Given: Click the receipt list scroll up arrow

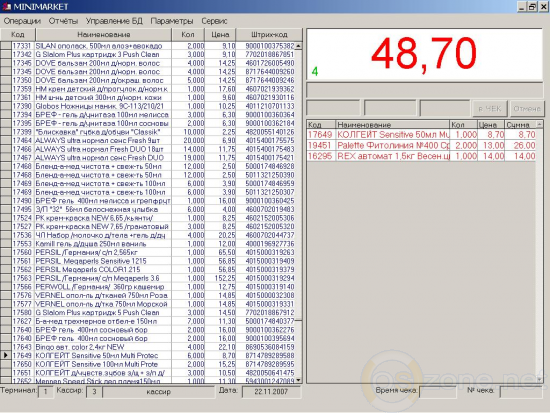Looking at the screenshot, I should click(539, 125).
